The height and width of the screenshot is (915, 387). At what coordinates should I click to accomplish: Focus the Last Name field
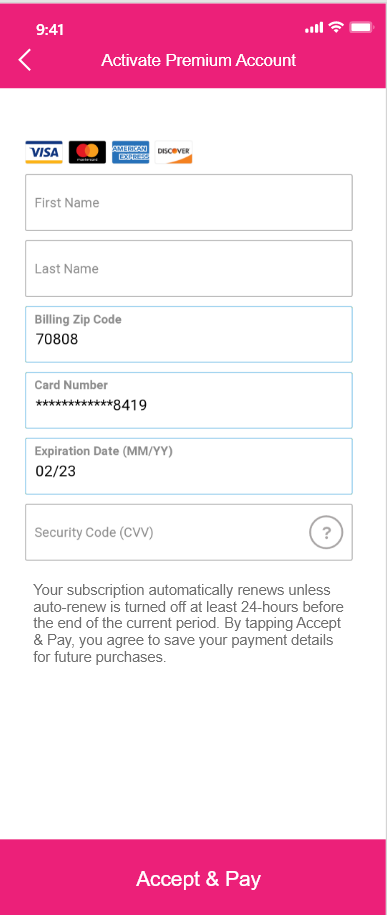pyautogui.click(x=189, y=268)
